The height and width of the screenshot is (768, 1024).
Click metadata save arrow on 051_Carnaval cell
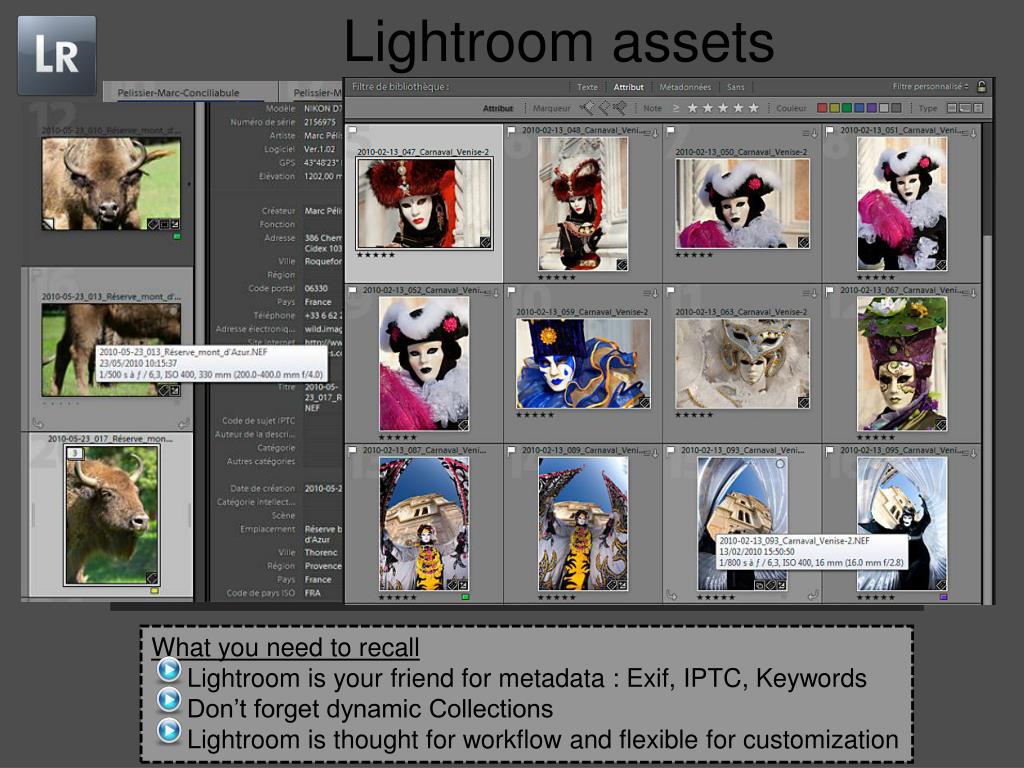(970, 133)
